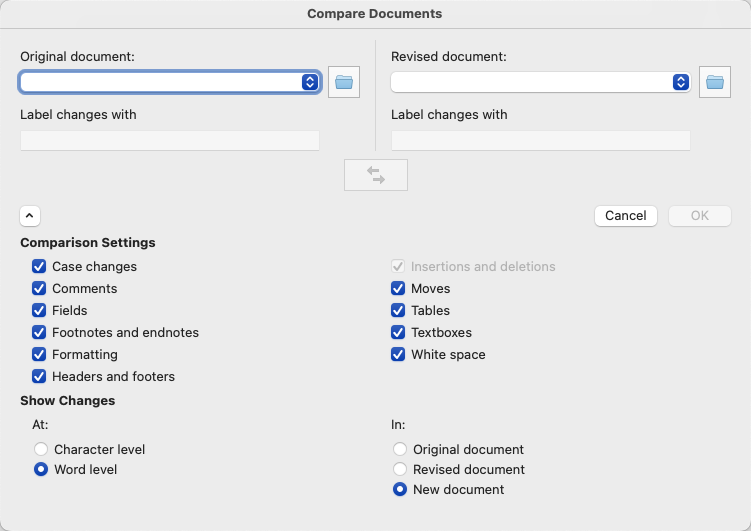Toggle the Comments checkbox
751x531 pixels.
39,289
